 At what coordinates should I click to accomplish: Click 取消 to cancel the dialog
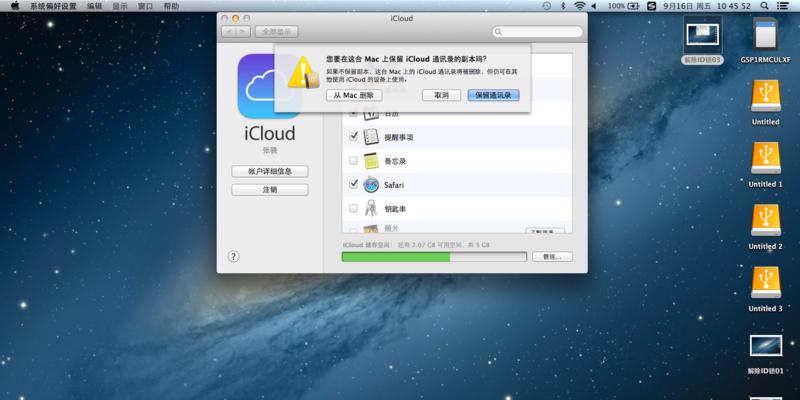pos(441,95)
